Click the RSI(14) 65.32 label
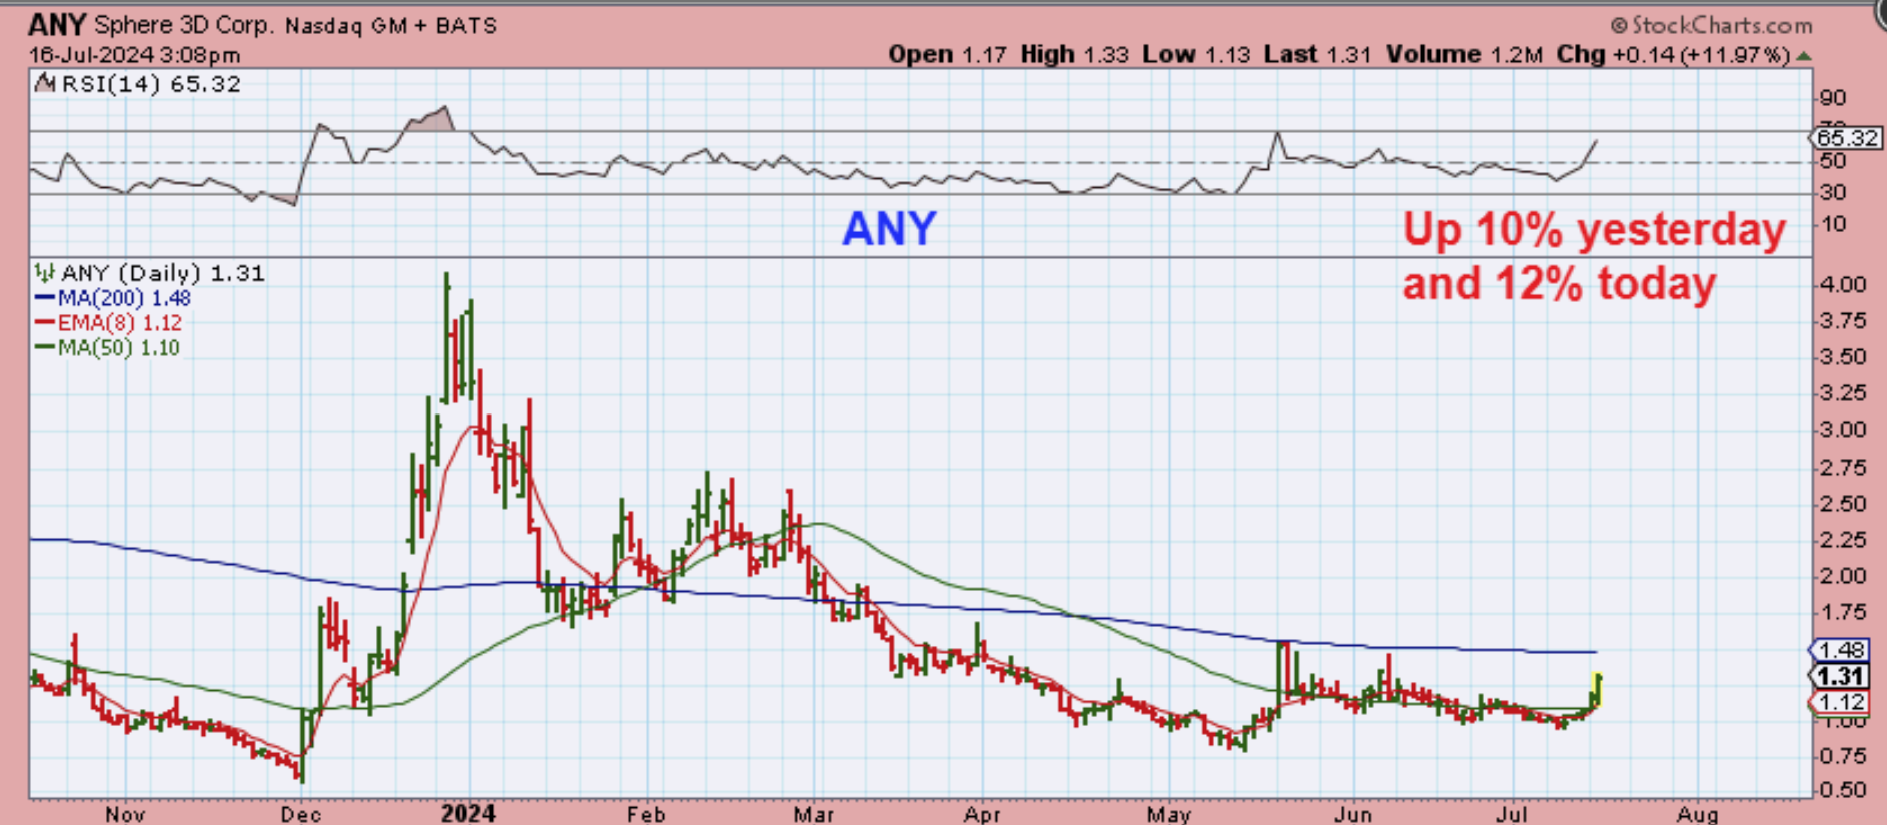 tap(151, 84)
